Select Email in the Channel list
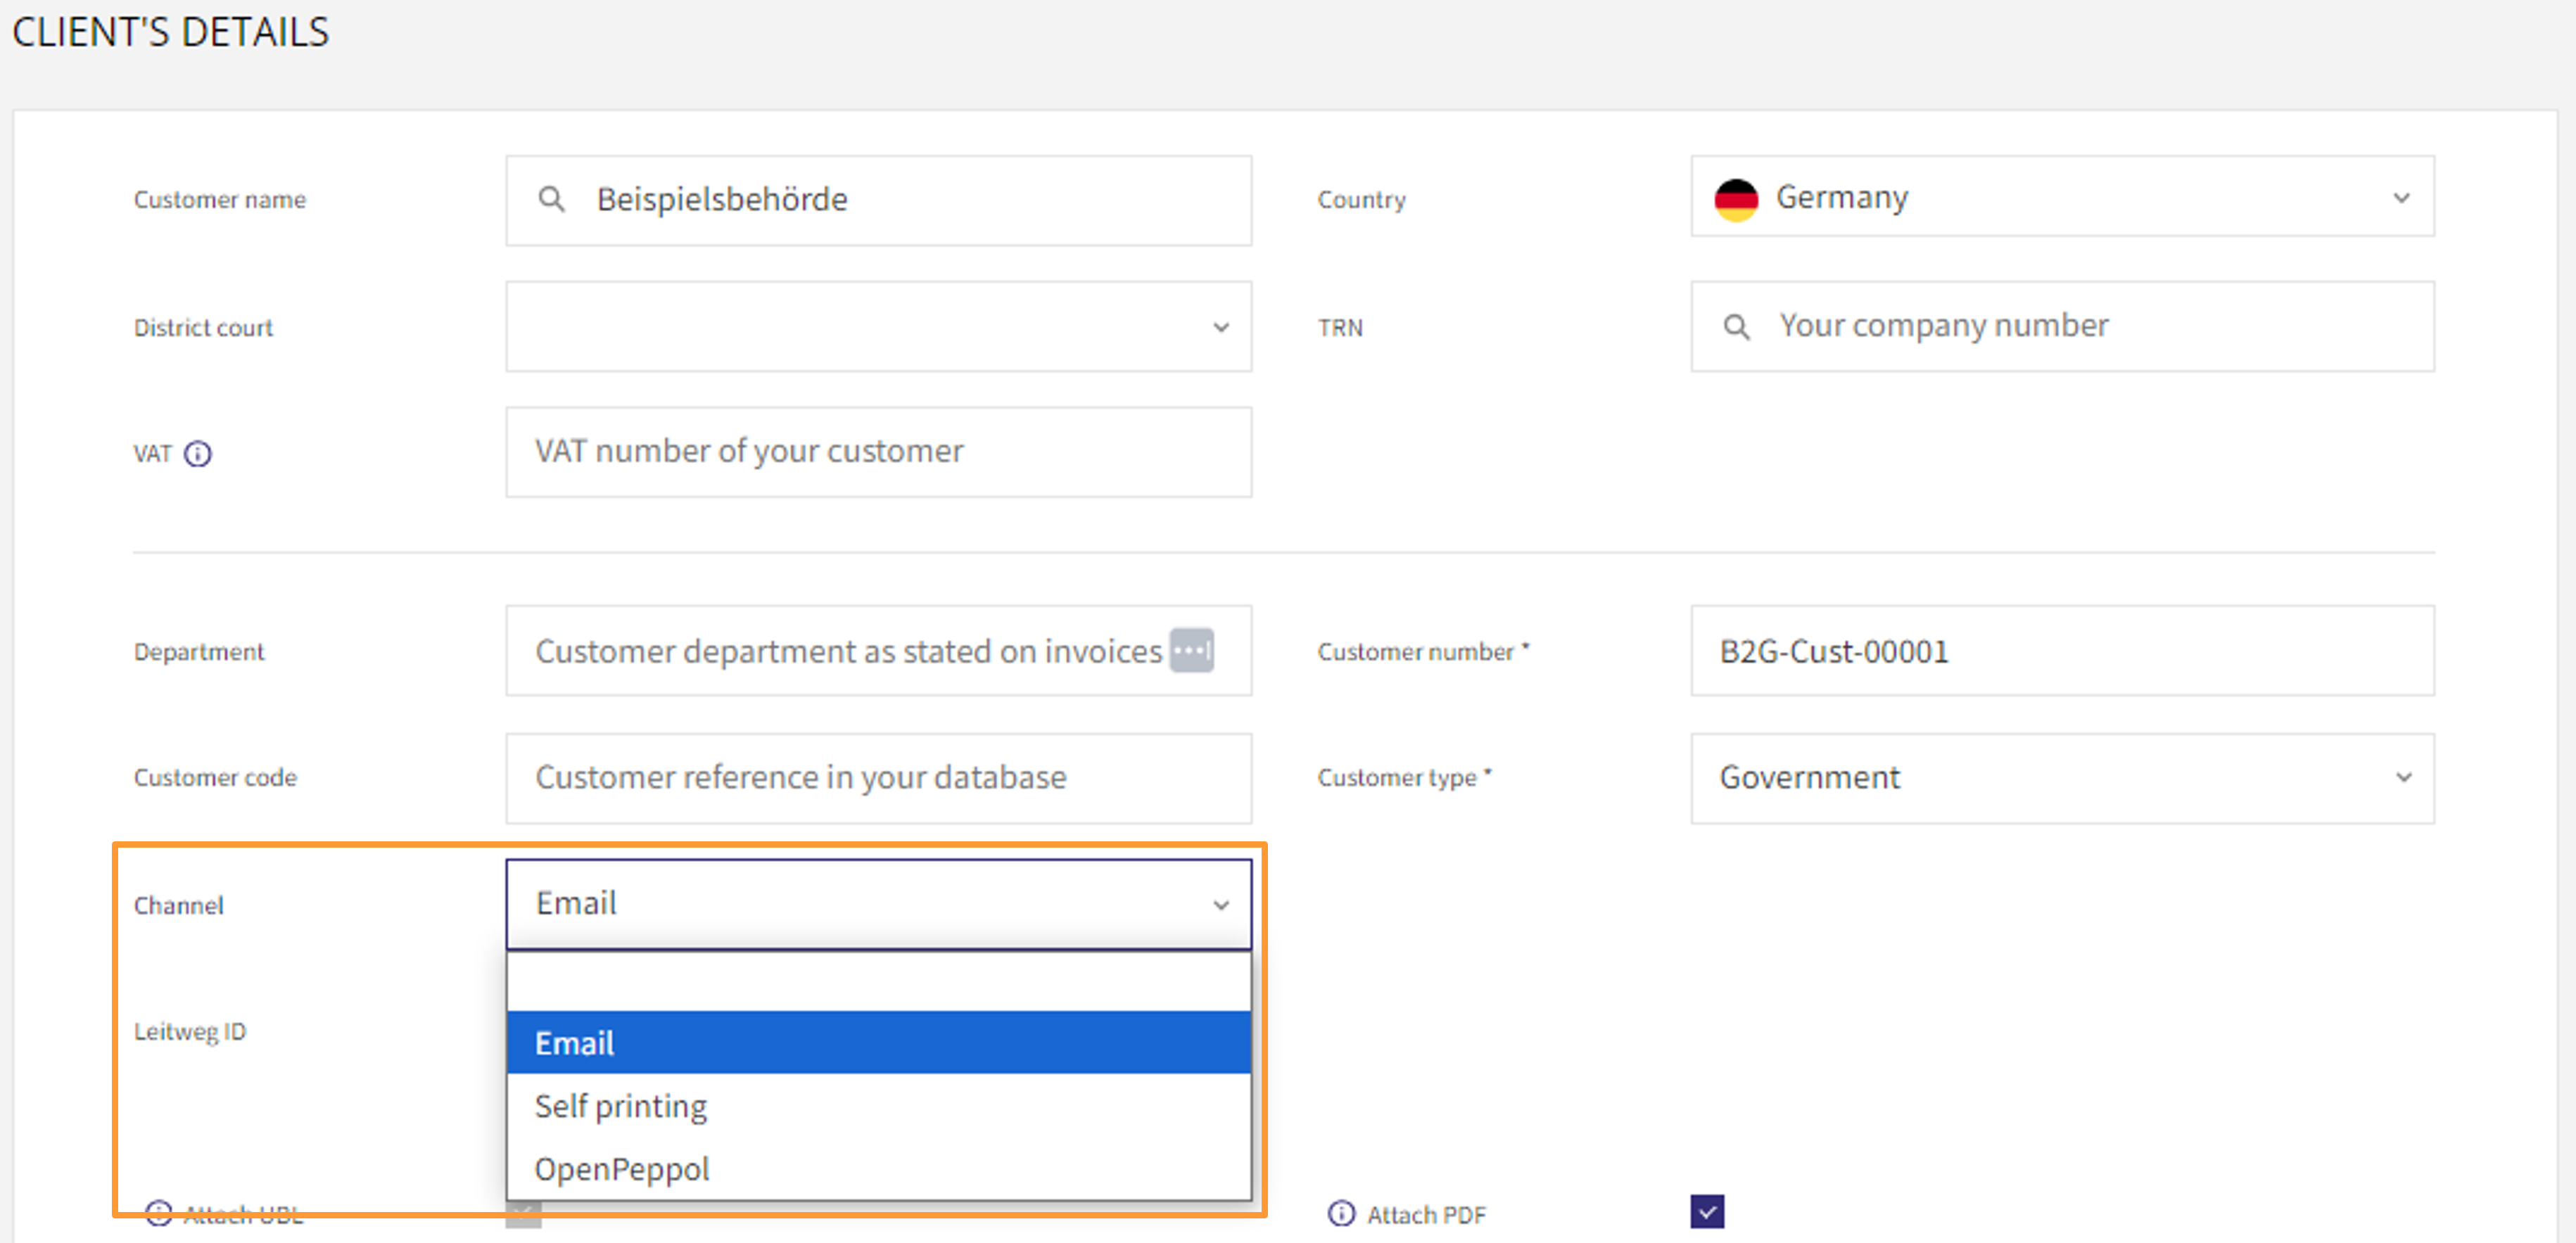Image resolution: width=2576 pixels, height=1243 pixels. click(878, 1042)
